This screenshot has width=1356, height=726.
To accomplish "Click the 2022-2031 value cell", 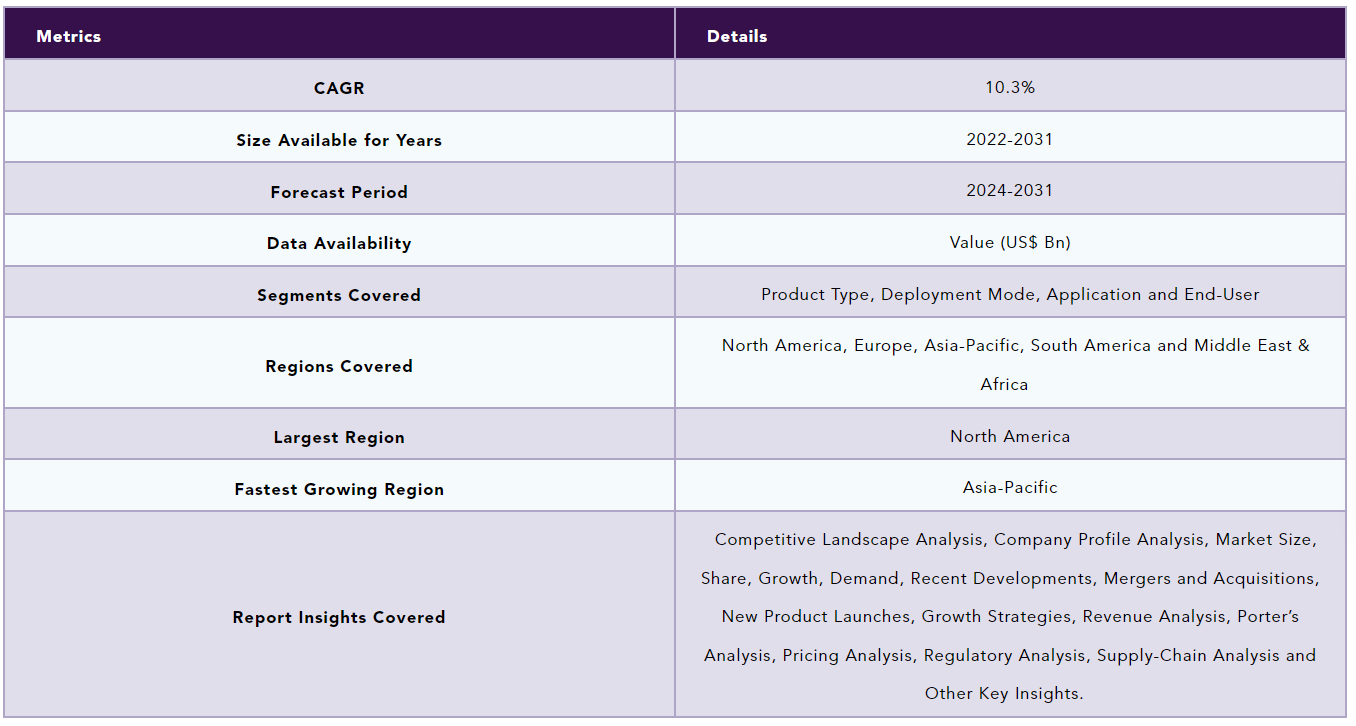I will [1010, 139].
